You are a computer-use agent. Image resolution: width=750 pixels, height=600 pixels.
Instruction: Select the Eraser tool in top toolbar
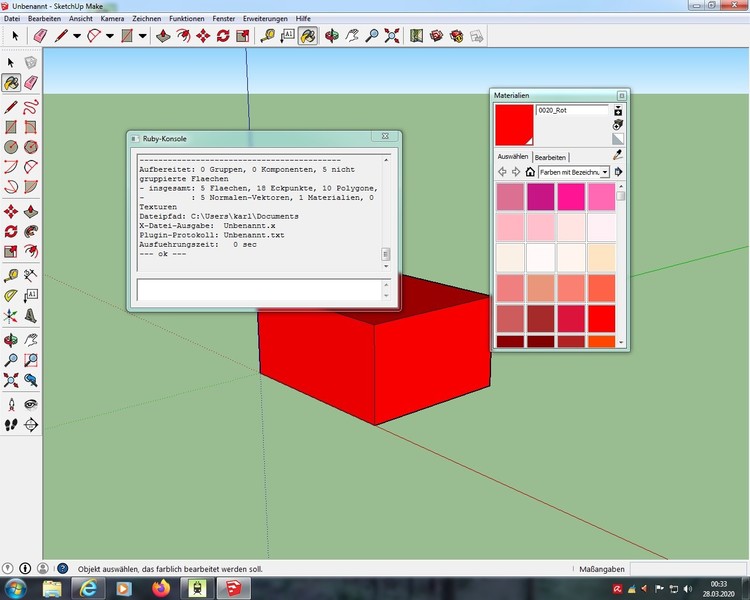click(40, 35)
